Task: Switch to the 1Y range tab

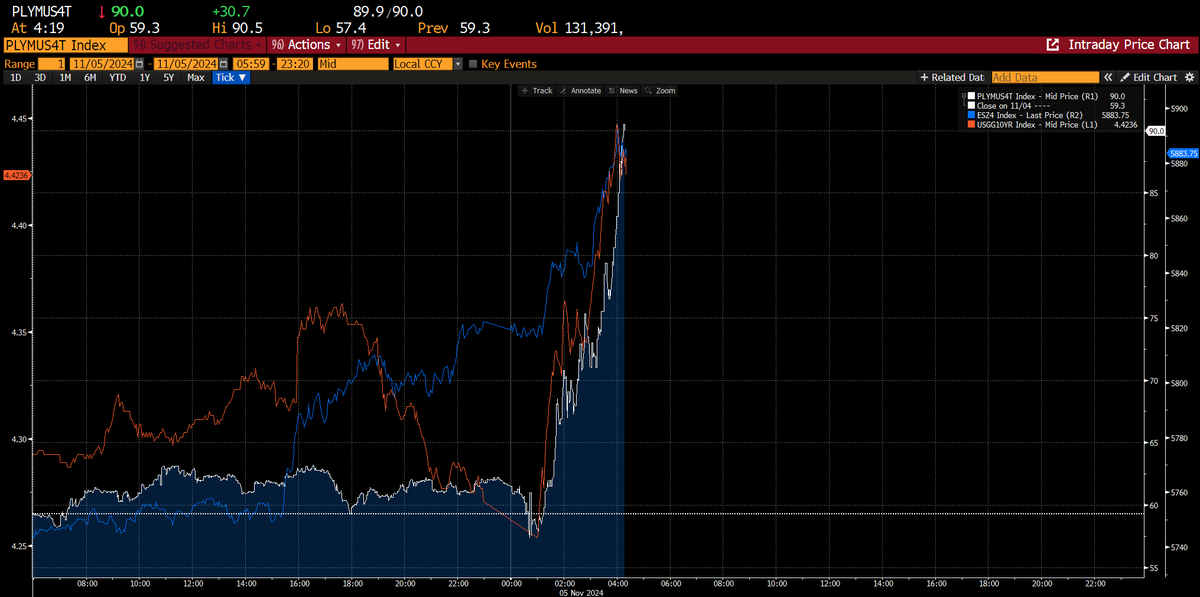Action: 145,77
